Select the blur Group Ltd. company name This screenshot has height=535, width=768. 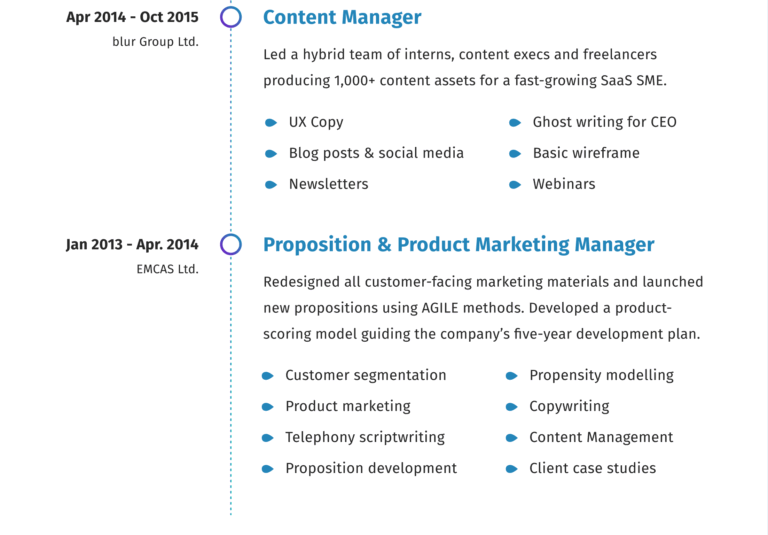click(155, 42)
